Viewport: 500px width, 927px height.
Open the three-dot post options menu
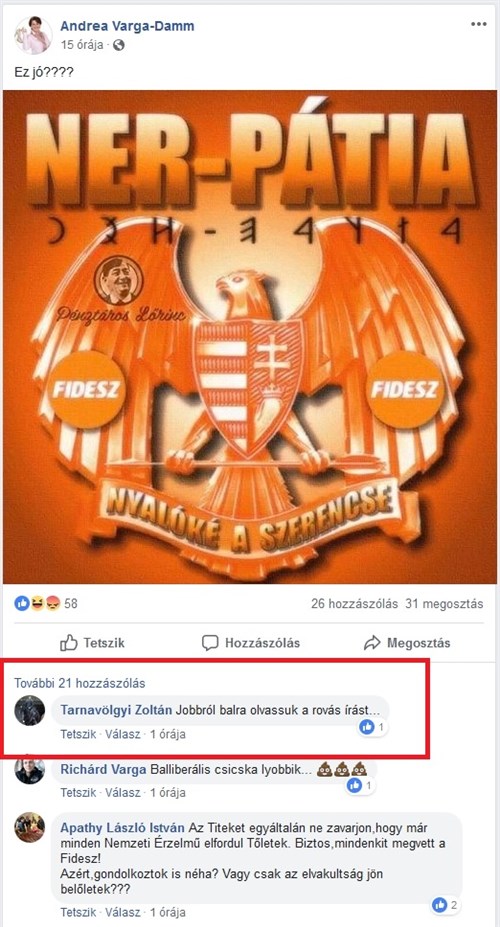pyautogui.click(x=479, y=25)
